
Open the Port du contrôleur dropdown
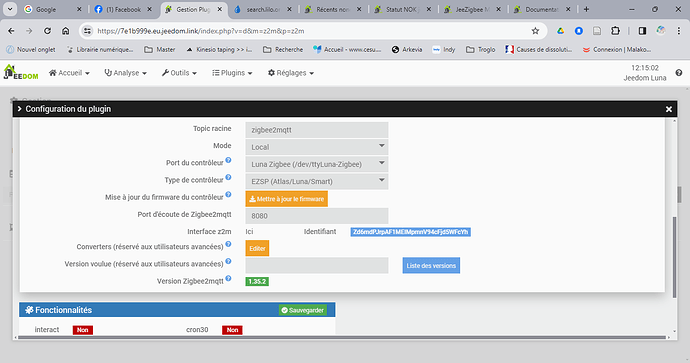317,164
